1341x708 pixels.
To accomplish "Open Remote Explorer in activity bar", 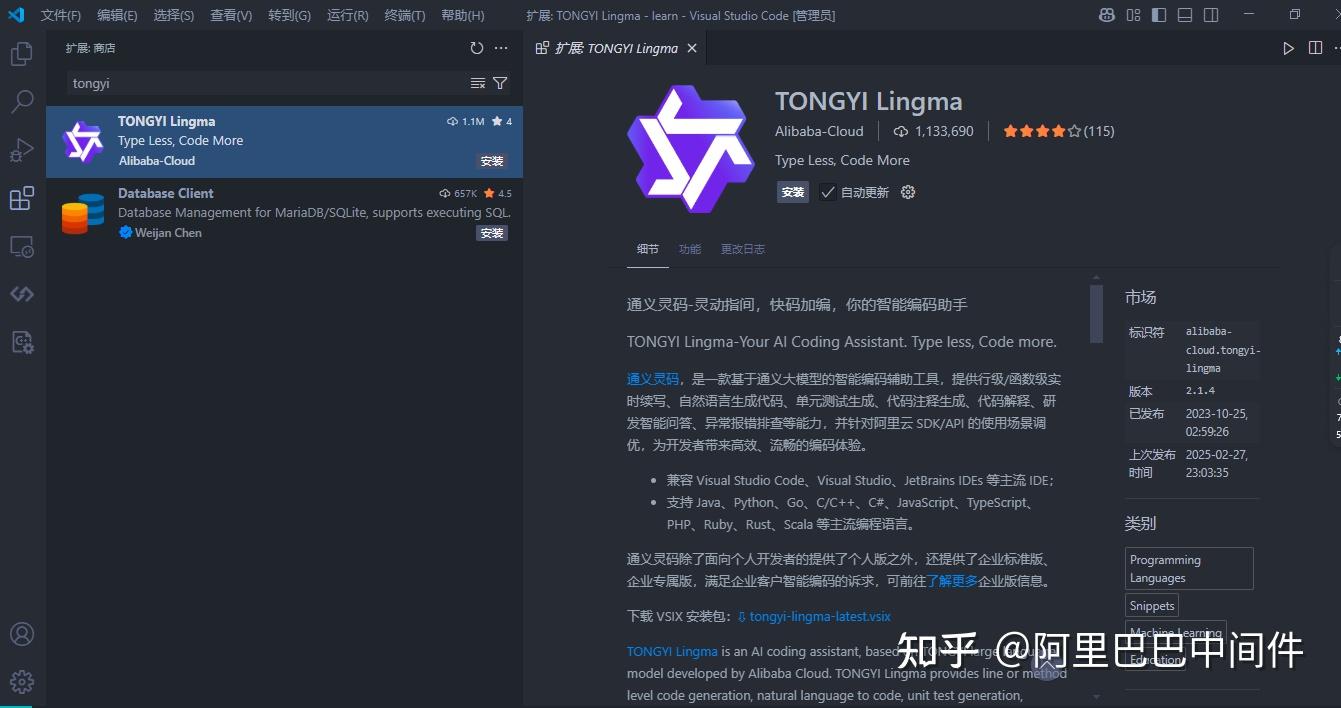I will coord(22,246).
